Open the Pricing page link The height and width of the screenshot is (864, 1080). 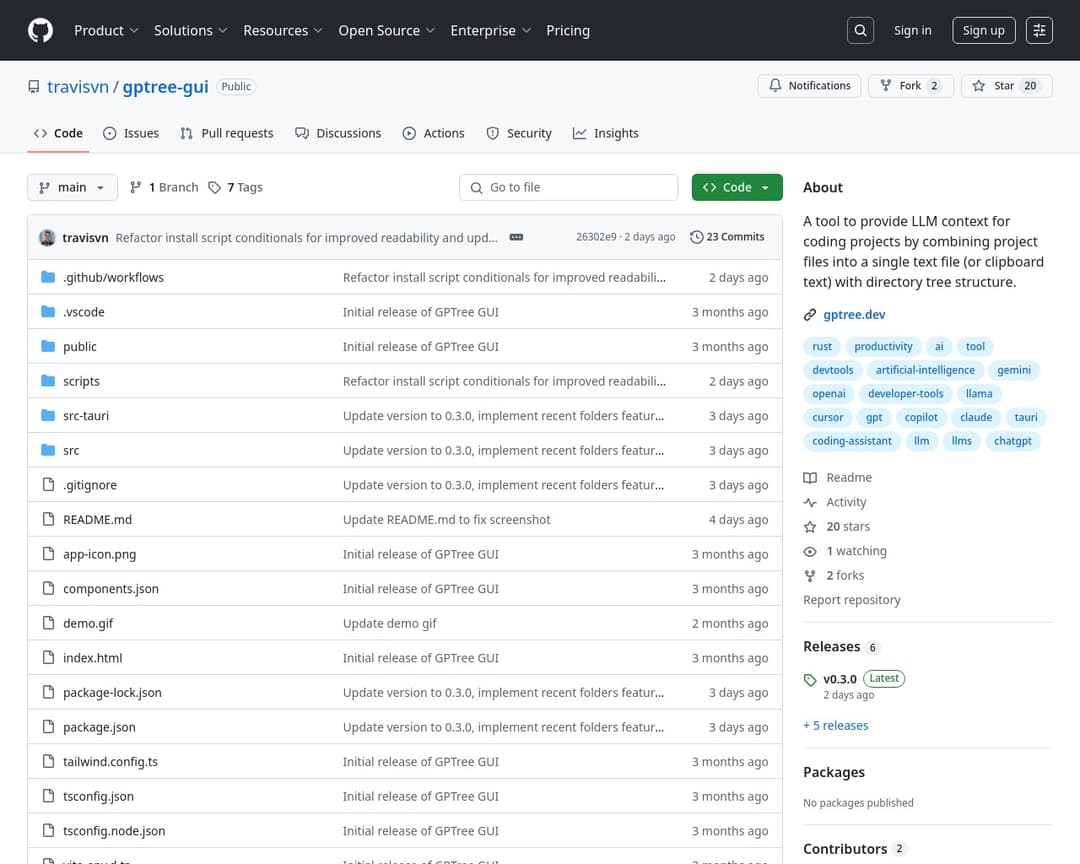coord(568,30)
